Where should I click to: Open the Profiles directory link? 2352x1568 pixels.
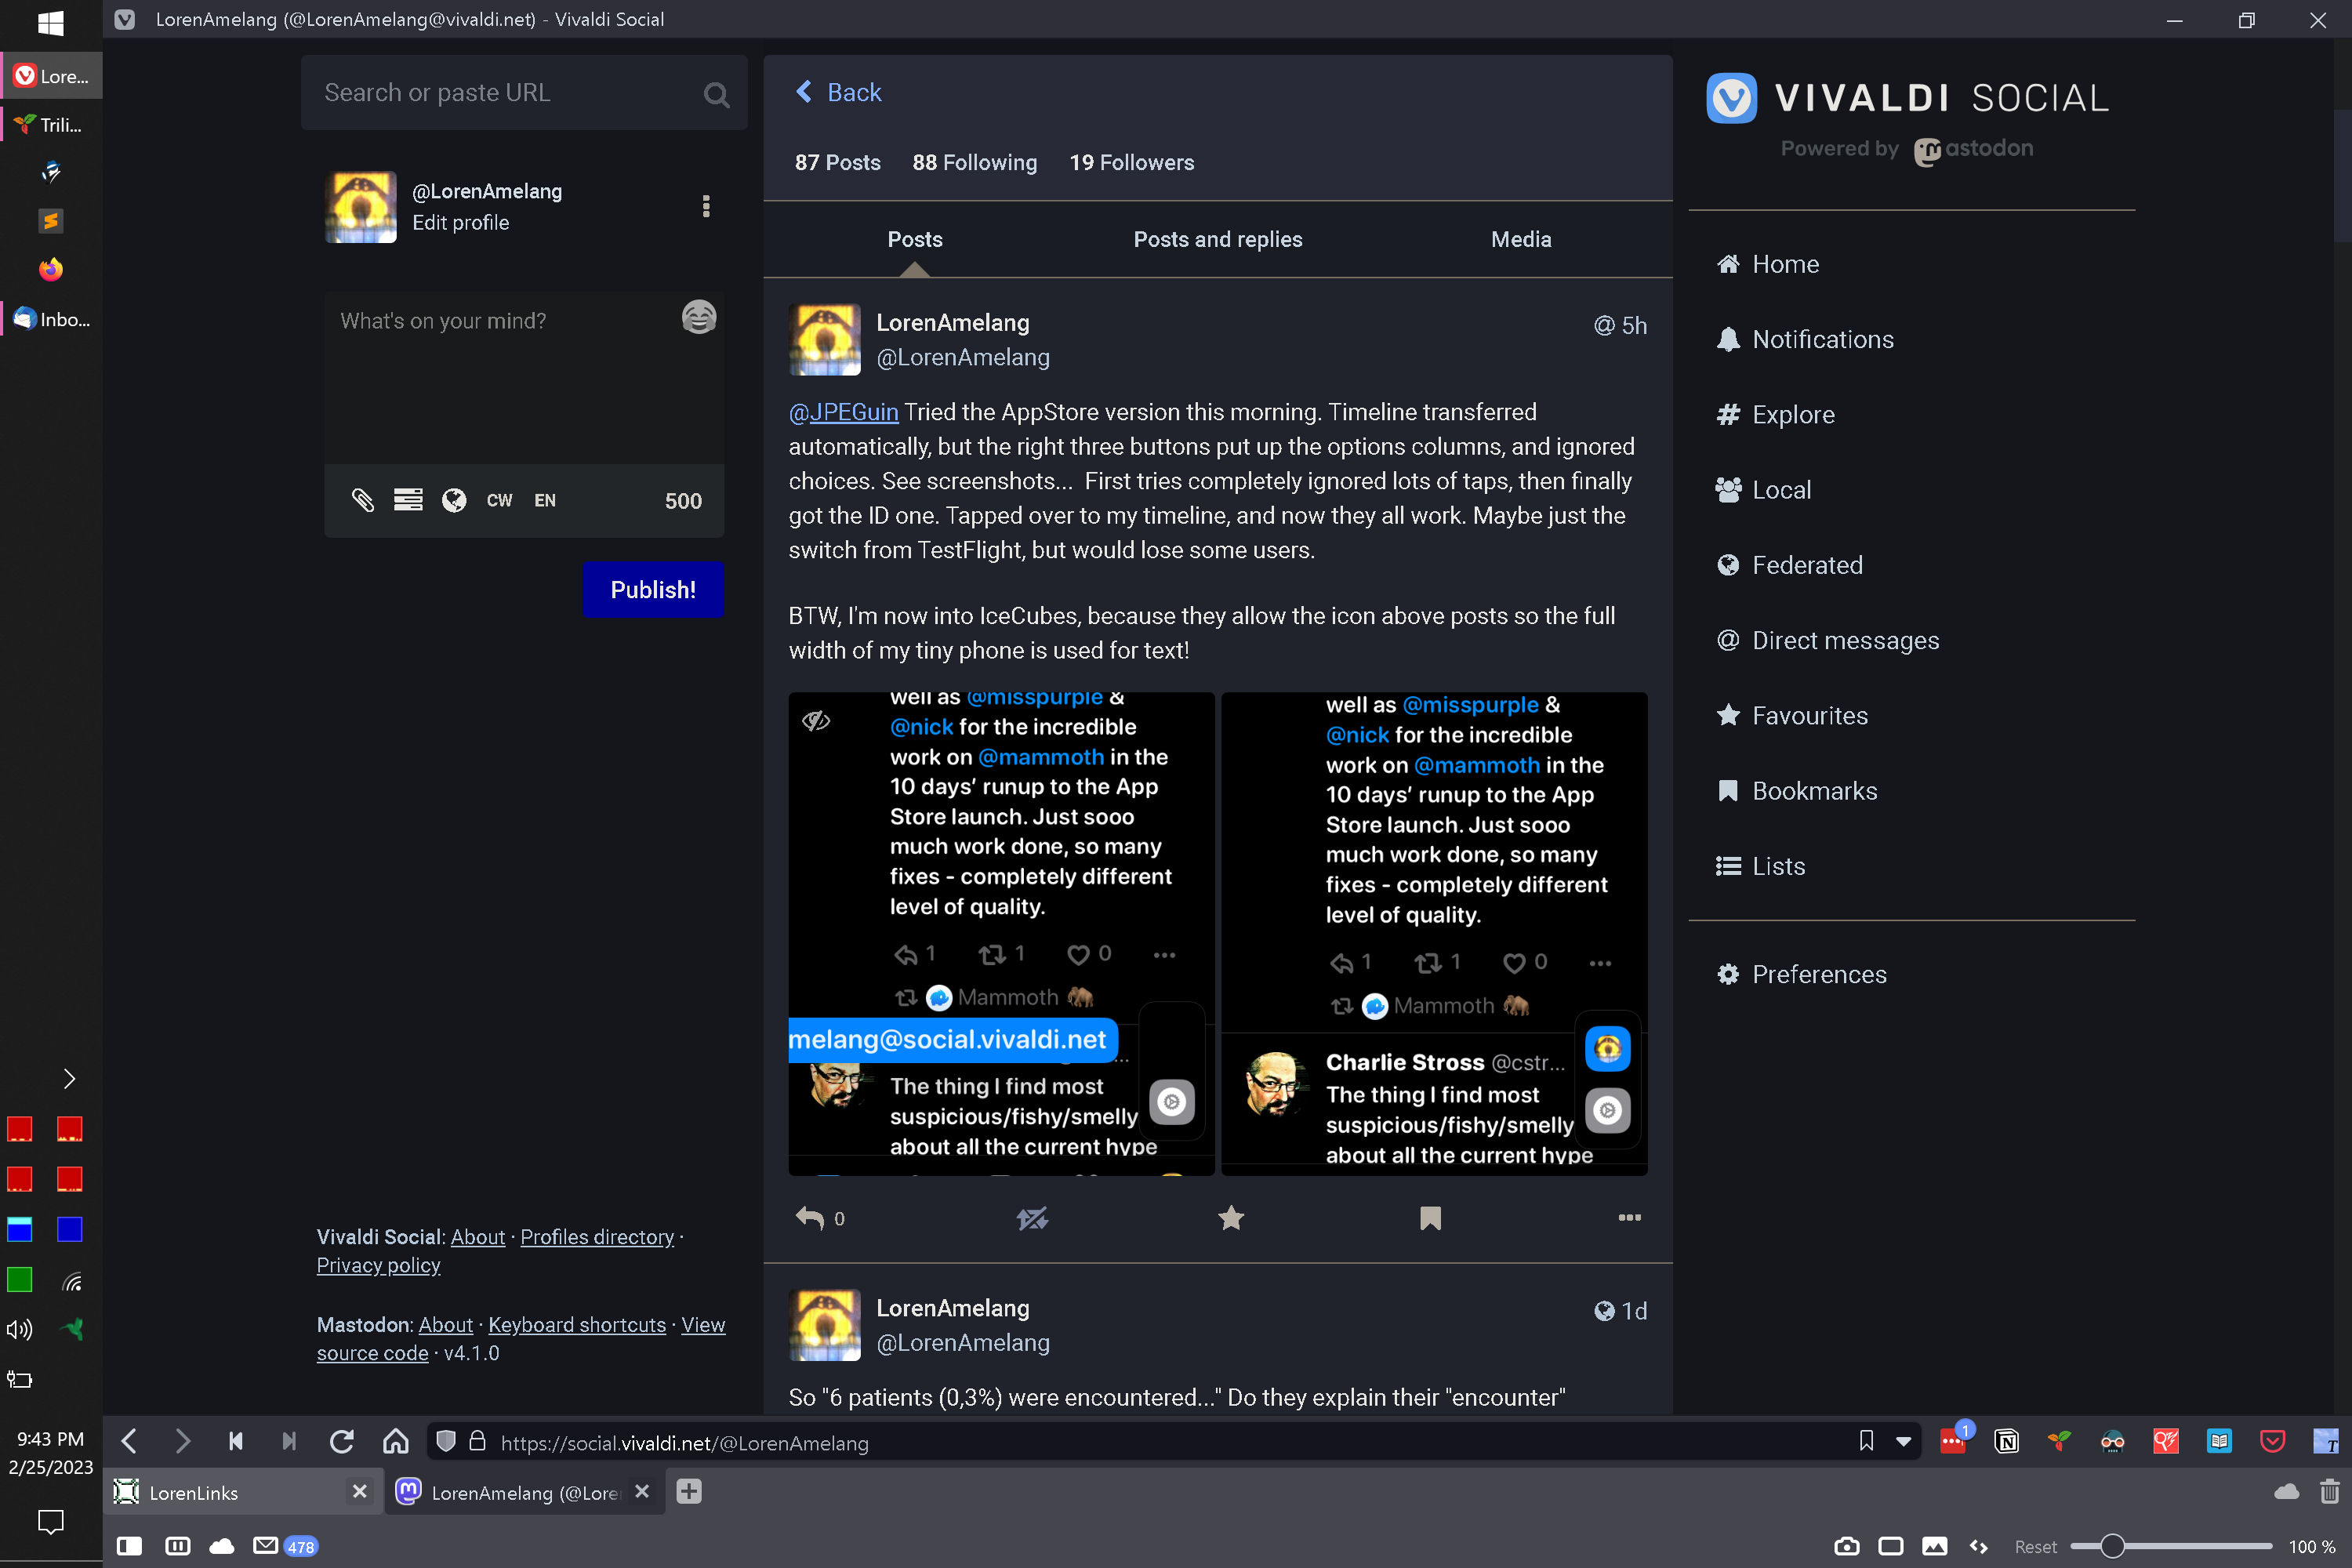597,1237
